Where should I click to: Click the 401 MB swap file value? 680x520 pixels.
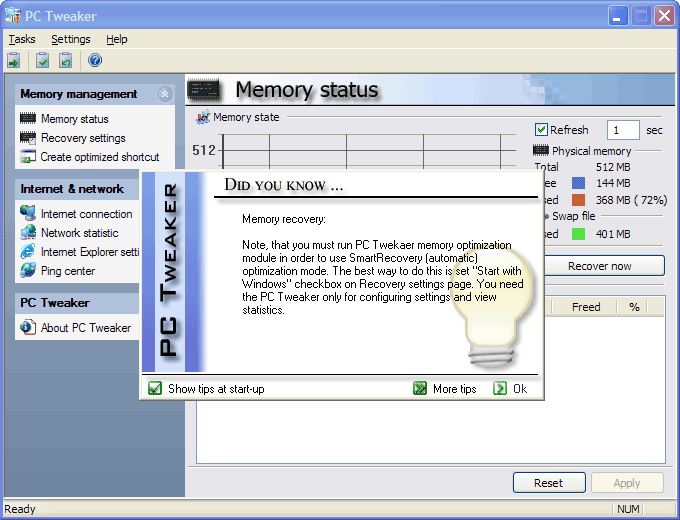(x=613, y=234)
